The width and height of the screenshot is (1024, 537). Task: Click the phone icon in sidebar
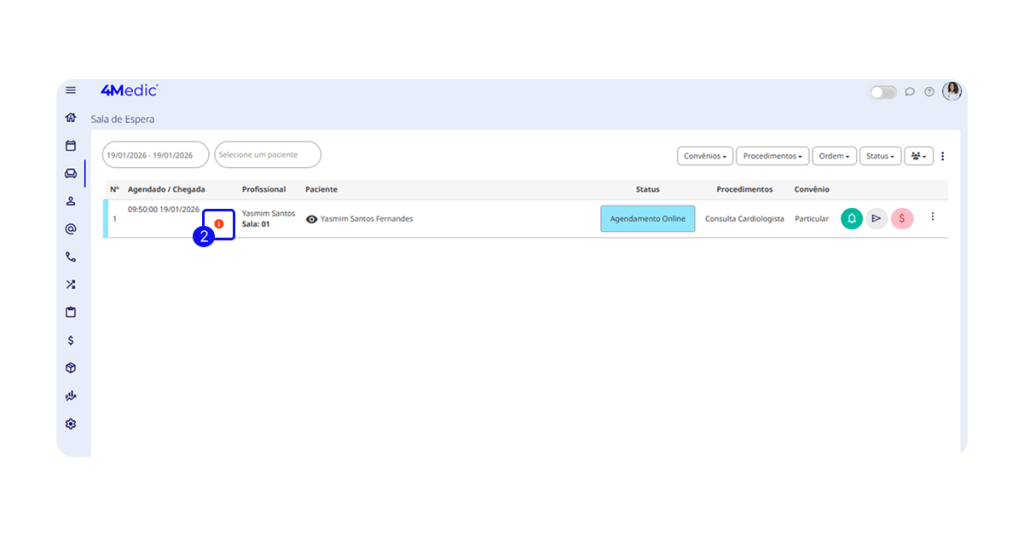tap(70, 257)
